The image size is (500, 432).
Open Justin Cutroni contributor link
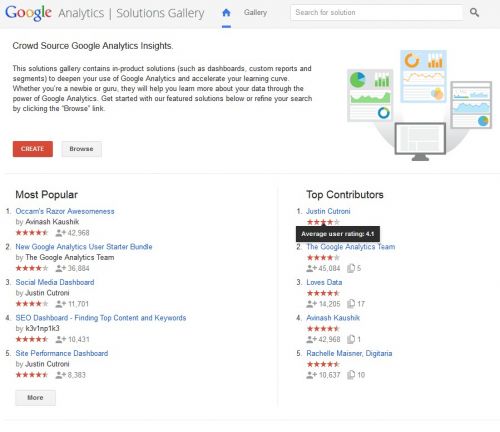[328, 211]
